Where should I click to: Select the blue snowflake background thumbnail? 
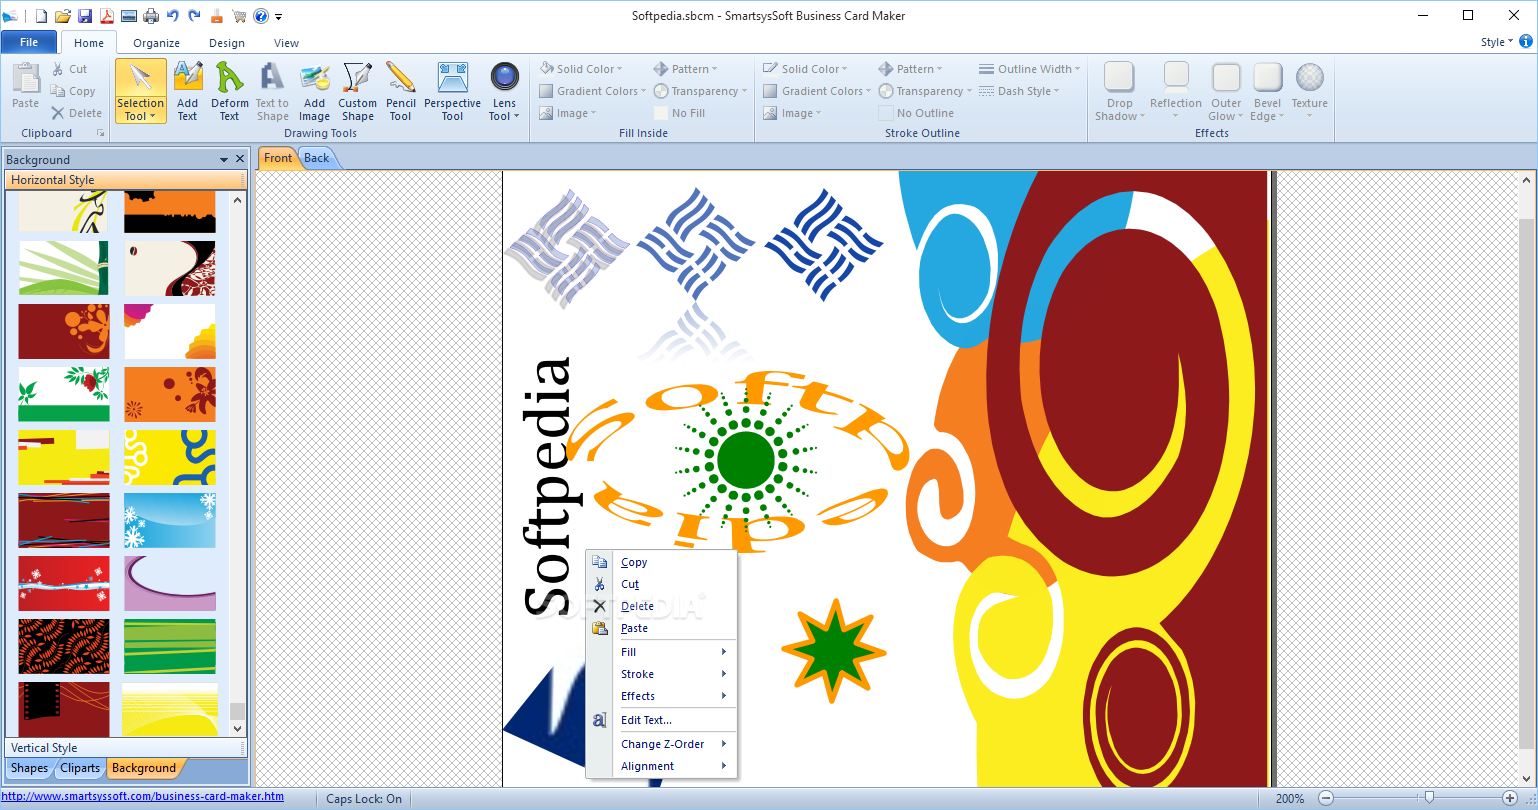(x=170, y=520)
